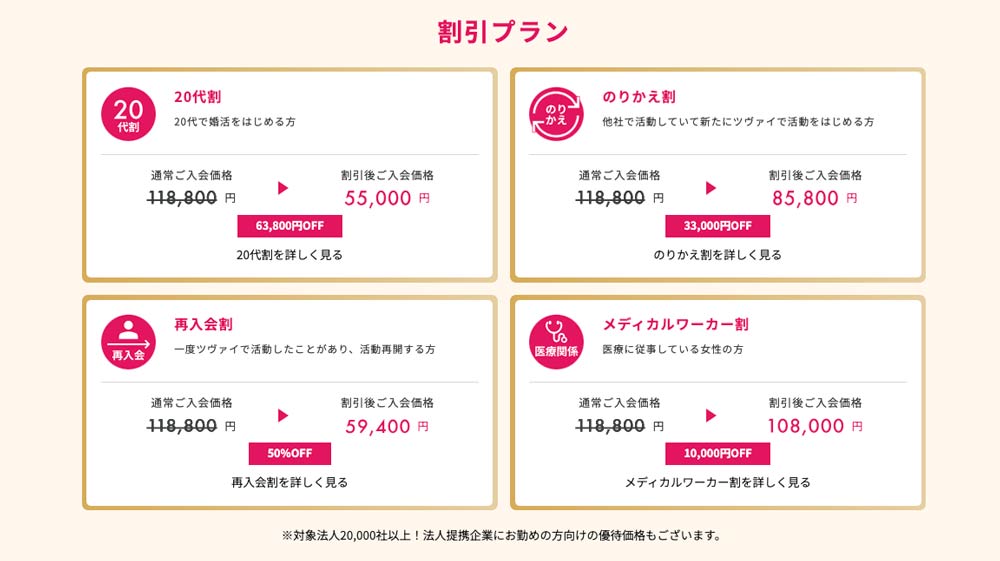Click the pink arrow in のりかえ割 card
This screenshot has width=1000, height=561.
pyautogui.click(x=711, y=187)
